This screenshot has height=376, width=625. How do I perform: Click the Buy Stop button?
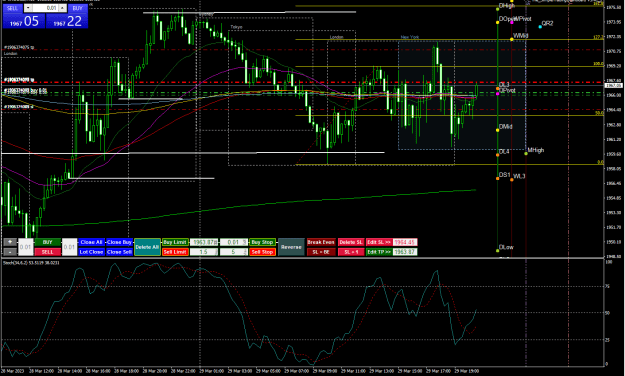(x=262, y=242)
